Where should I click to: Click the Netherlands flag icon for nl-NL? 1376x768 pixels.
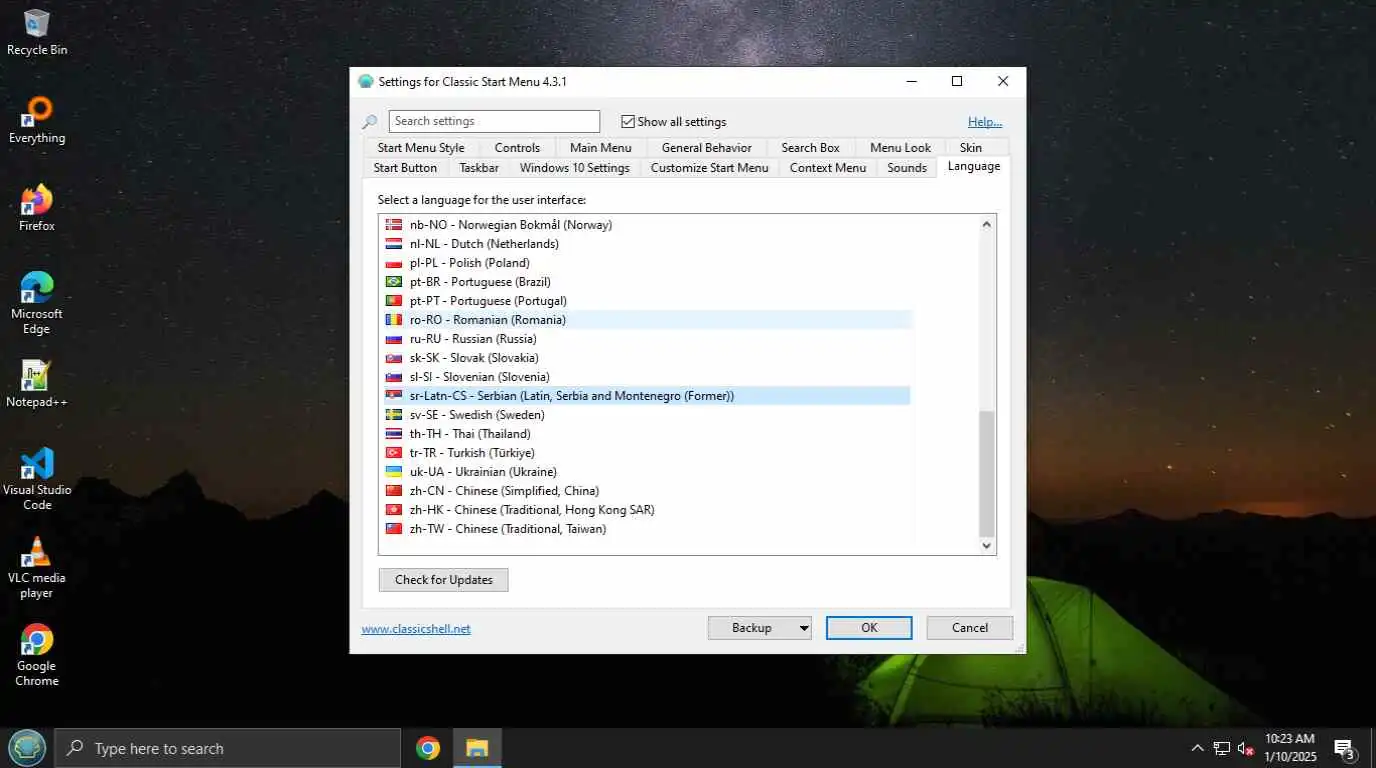(x=394, y=244)
